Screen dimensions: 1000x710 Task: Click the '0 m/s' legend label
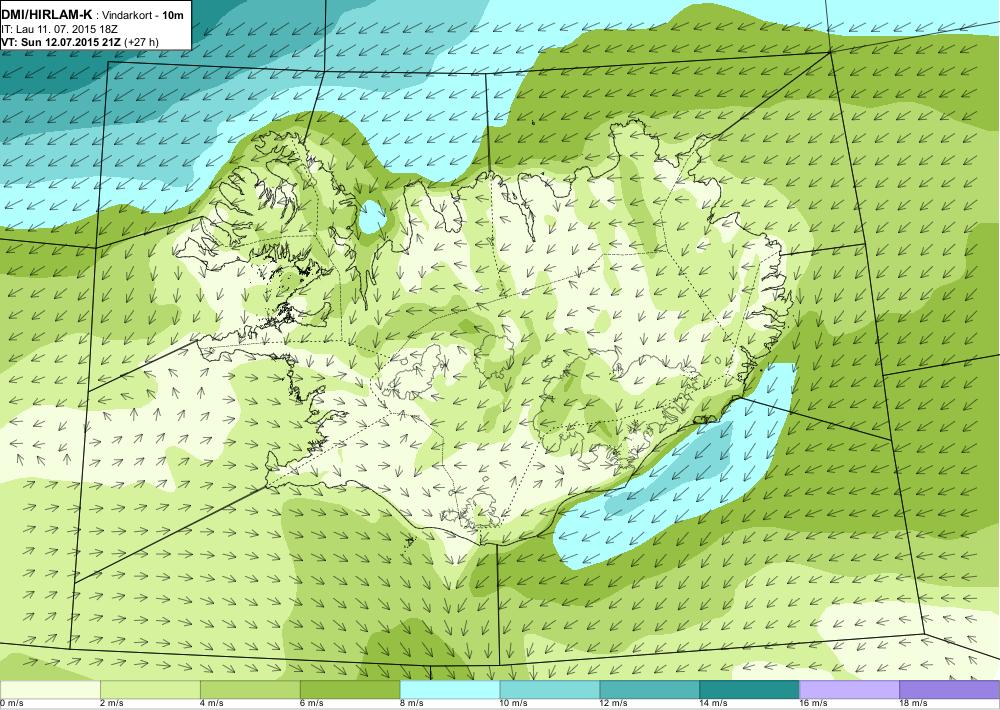[11, 704]
